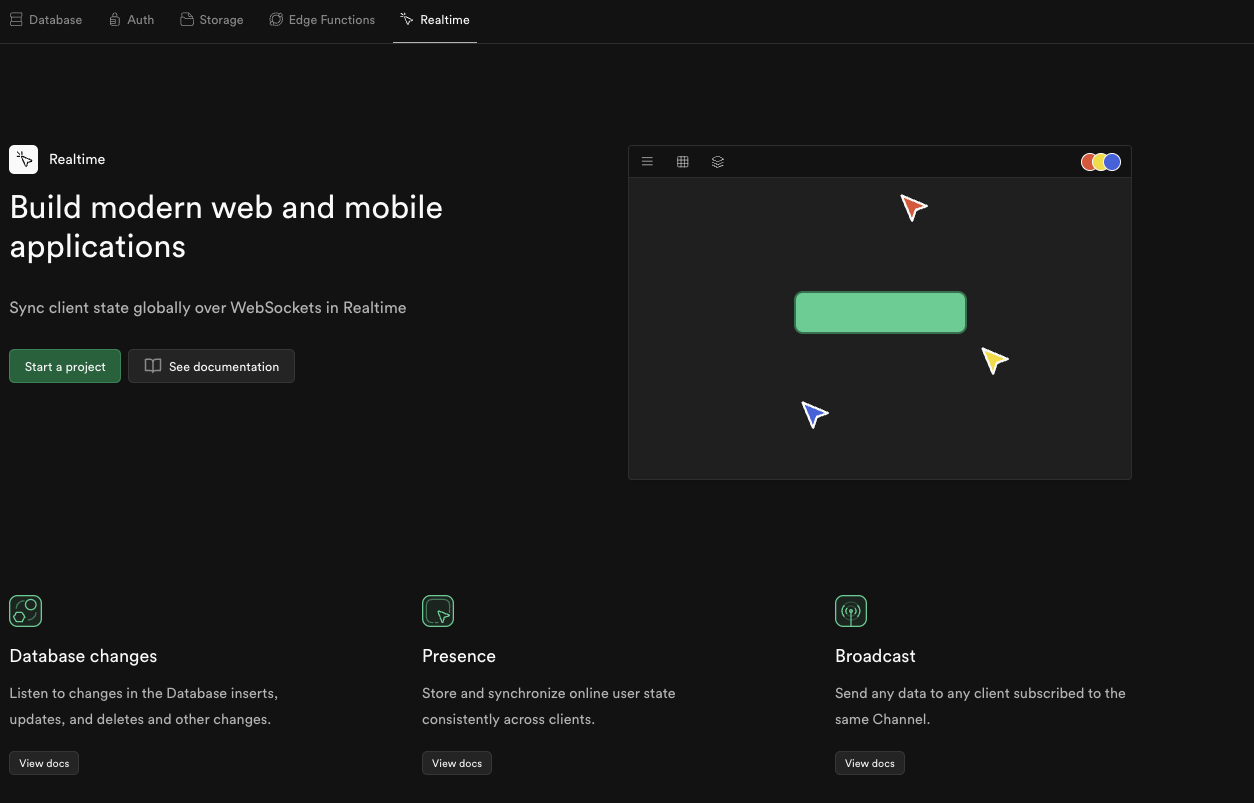The image size is (1254, 803).
Task: Click the yellow cursor arrow in demo
Action: point(994,360)
